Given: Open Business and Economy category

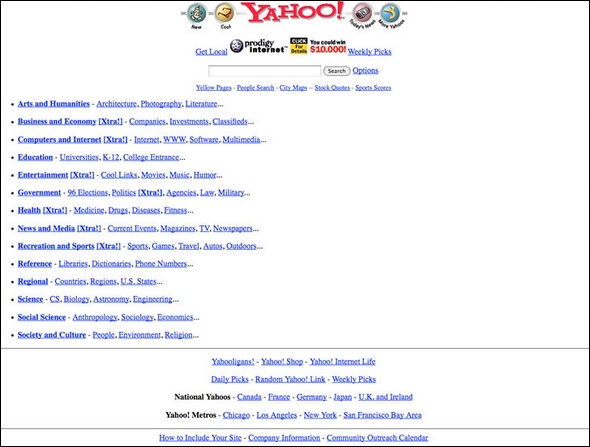Looking at the screenshot, I should pyautogui.click(x=57, y=122).
